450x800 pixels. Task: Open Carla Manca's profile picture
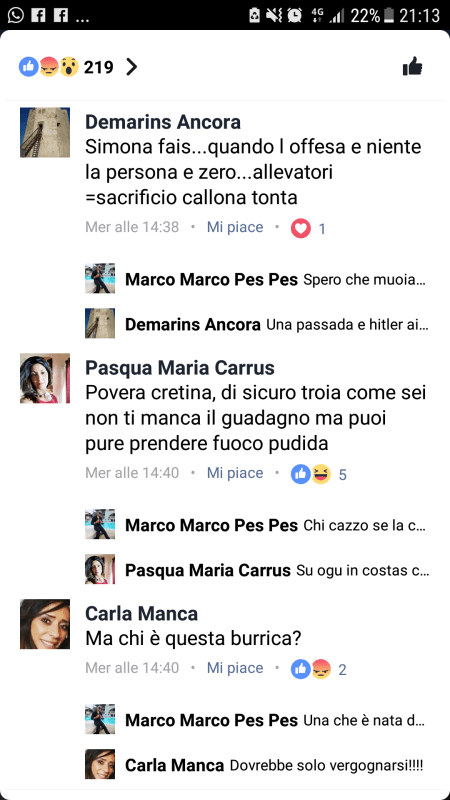click(x=45, y=624)
